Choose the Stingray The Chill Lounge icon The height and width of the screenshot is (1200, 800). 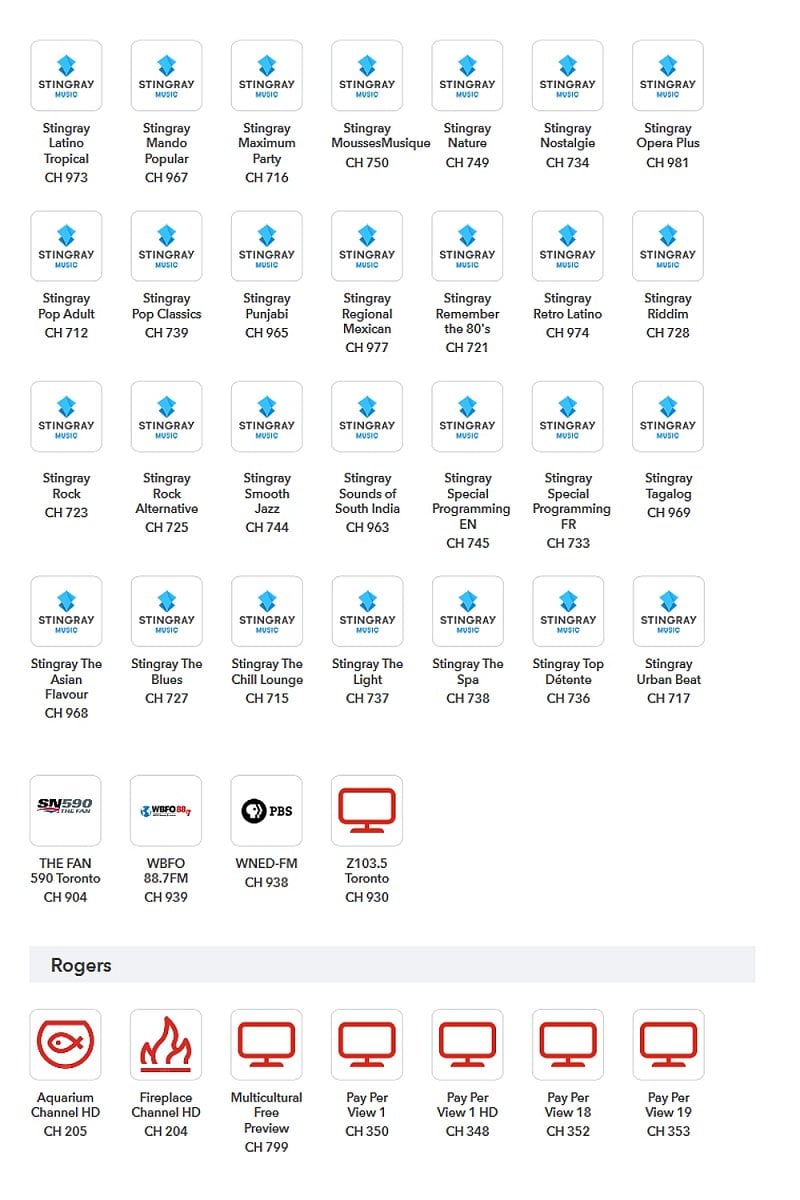click(267, 611)
